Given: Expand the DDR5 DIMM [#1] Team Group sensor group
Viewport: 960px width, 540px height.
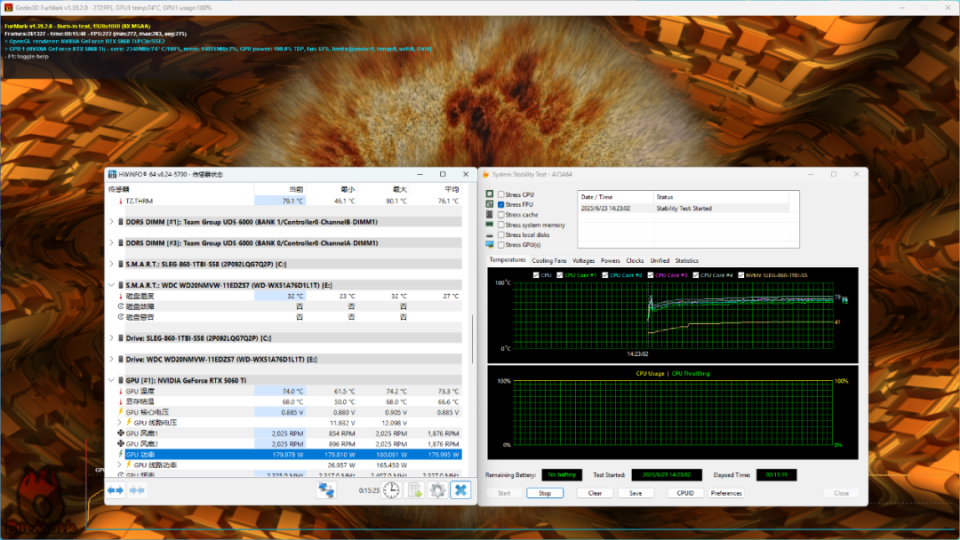Looking at the screenshot, I should coord(111,222).
